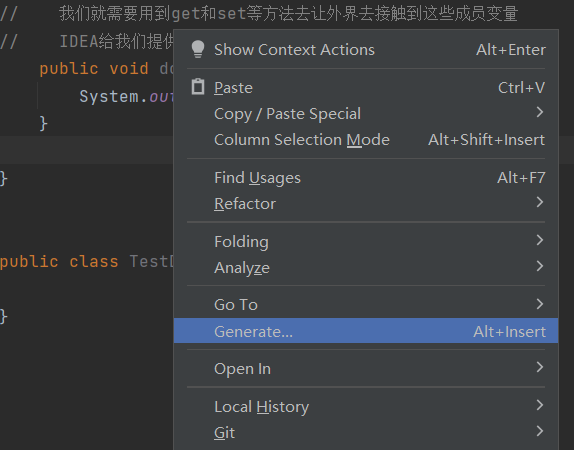Expand the Refactor submenu arrow
This screenshot has height=450, width=574.
pyautogui.click(x=539, y=202)
